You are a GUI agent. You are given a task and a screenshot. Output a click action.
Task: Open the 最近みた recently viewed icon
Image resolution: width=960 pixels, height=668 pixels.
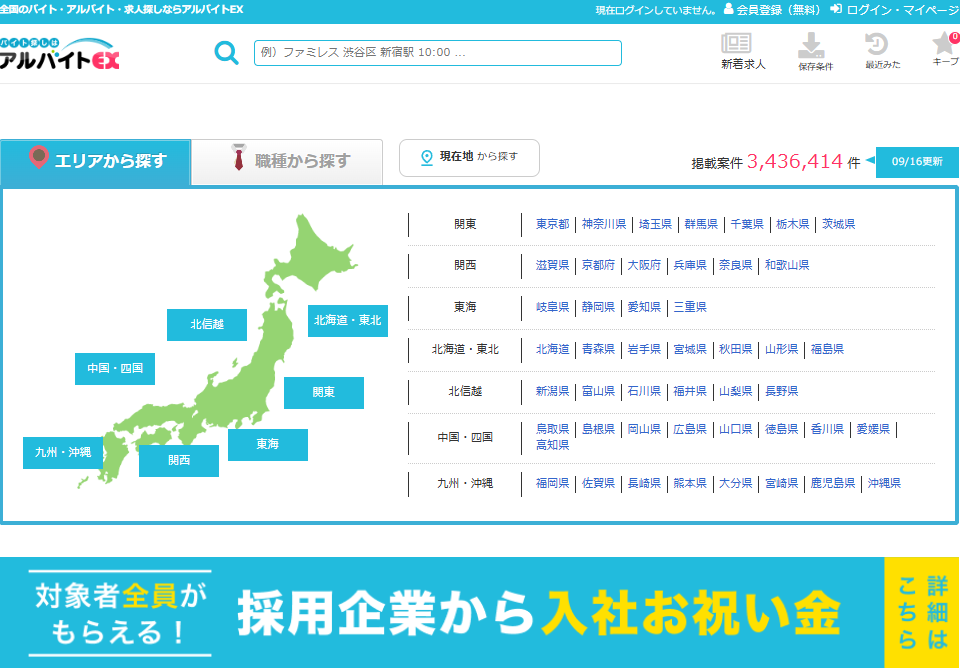(x=882, y=51)
